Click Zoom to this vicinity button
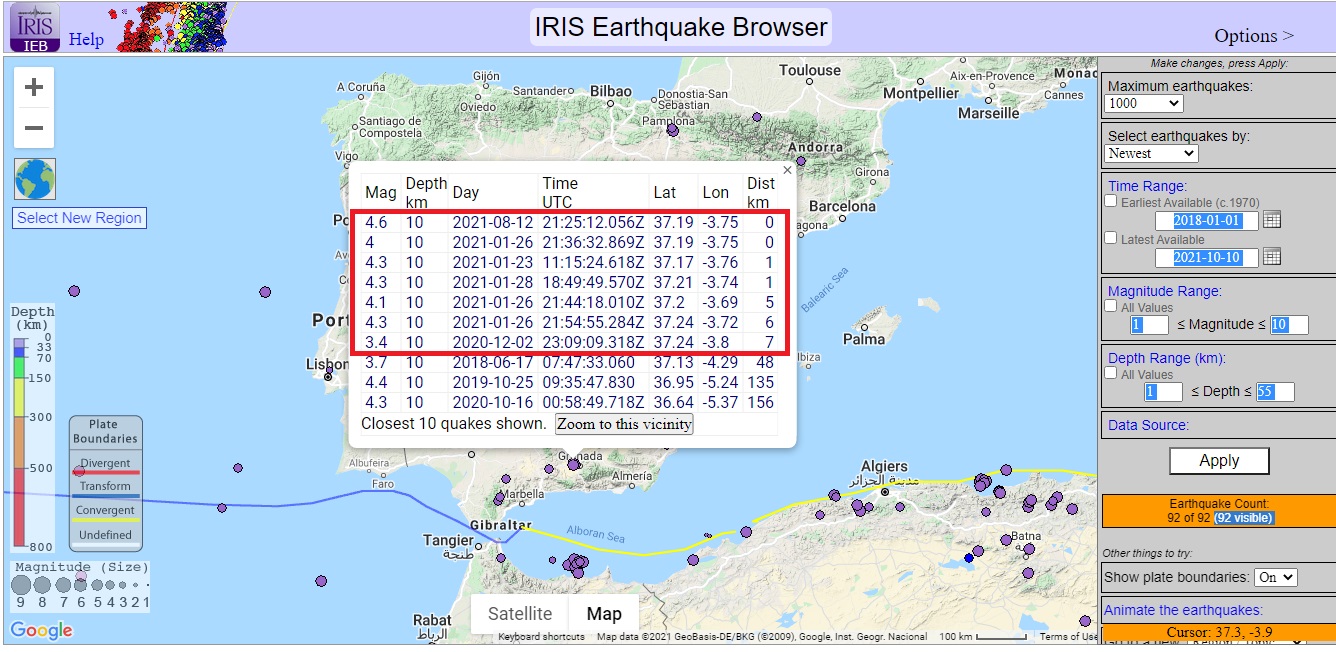Screen dimensions: 1336x652 (x=624, y=424)
